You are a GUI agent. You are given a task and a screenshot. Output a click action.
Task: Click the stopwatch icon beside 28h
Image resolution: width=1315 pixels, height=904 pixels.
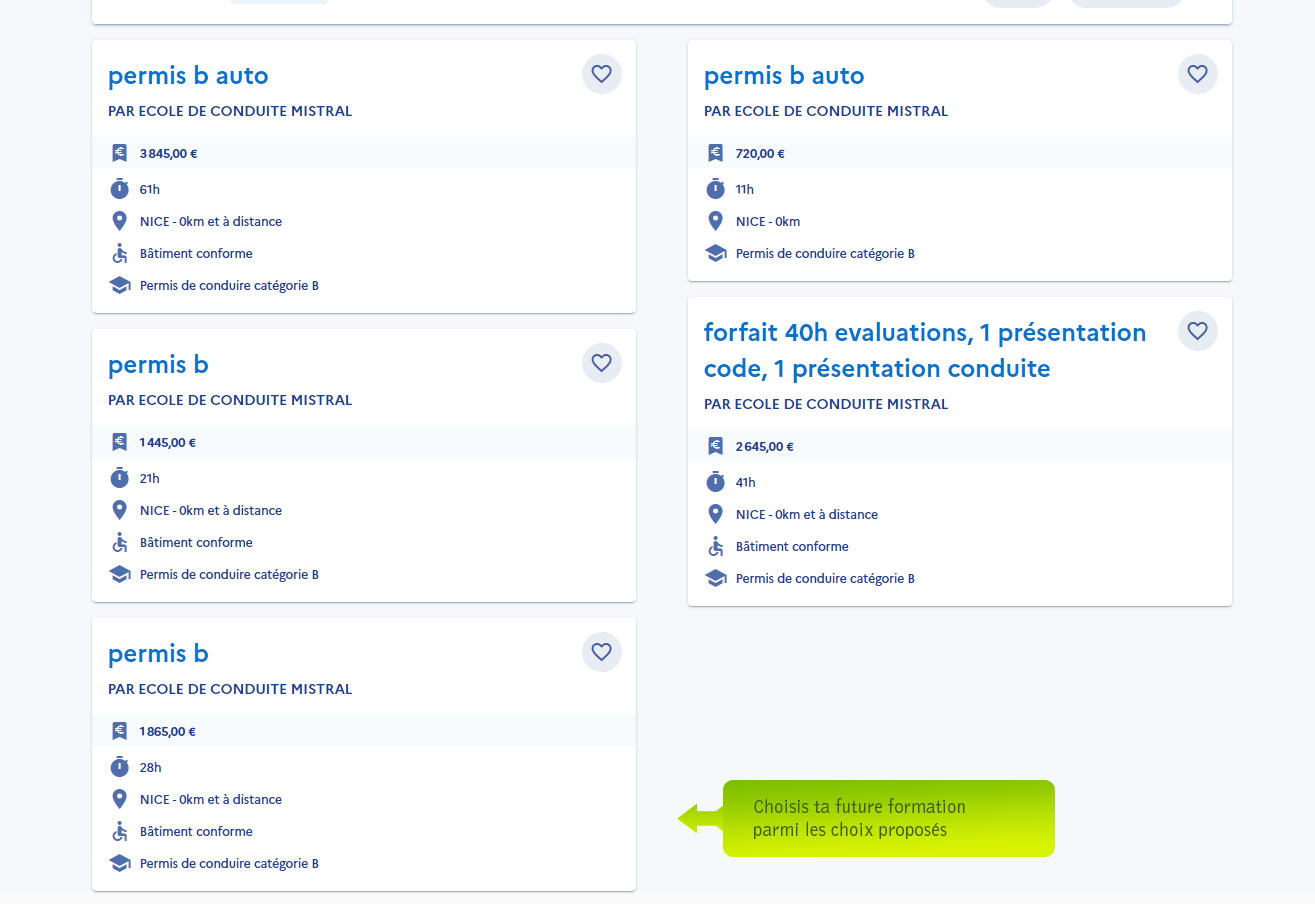click(x=120, y=766)
